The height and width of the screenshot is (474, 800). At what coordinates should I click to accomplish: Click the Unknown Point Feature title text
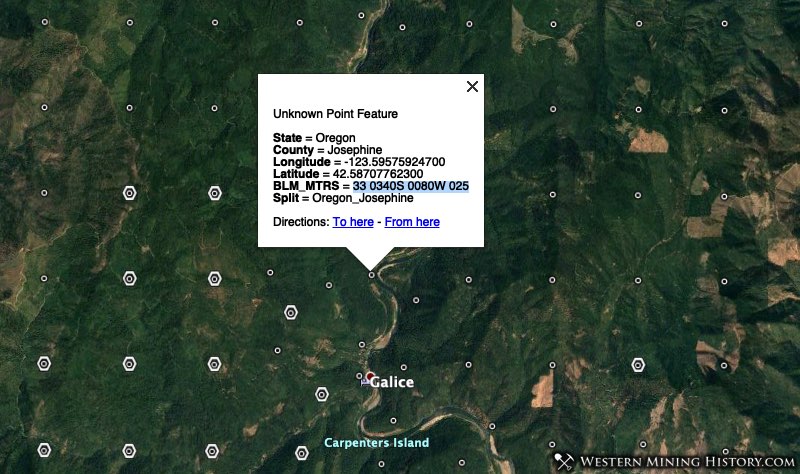(335, 114)
